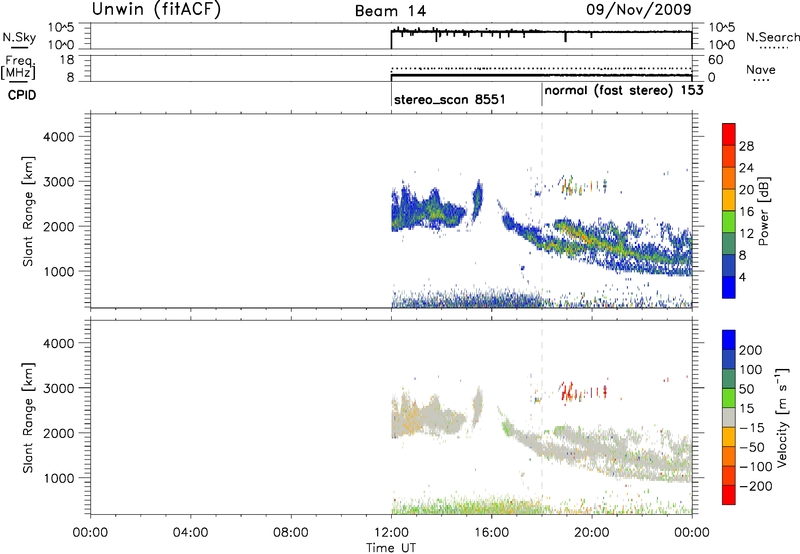
Task: Click the 'Unwin (fitACF)' title text
Action: tap(156, 9)
